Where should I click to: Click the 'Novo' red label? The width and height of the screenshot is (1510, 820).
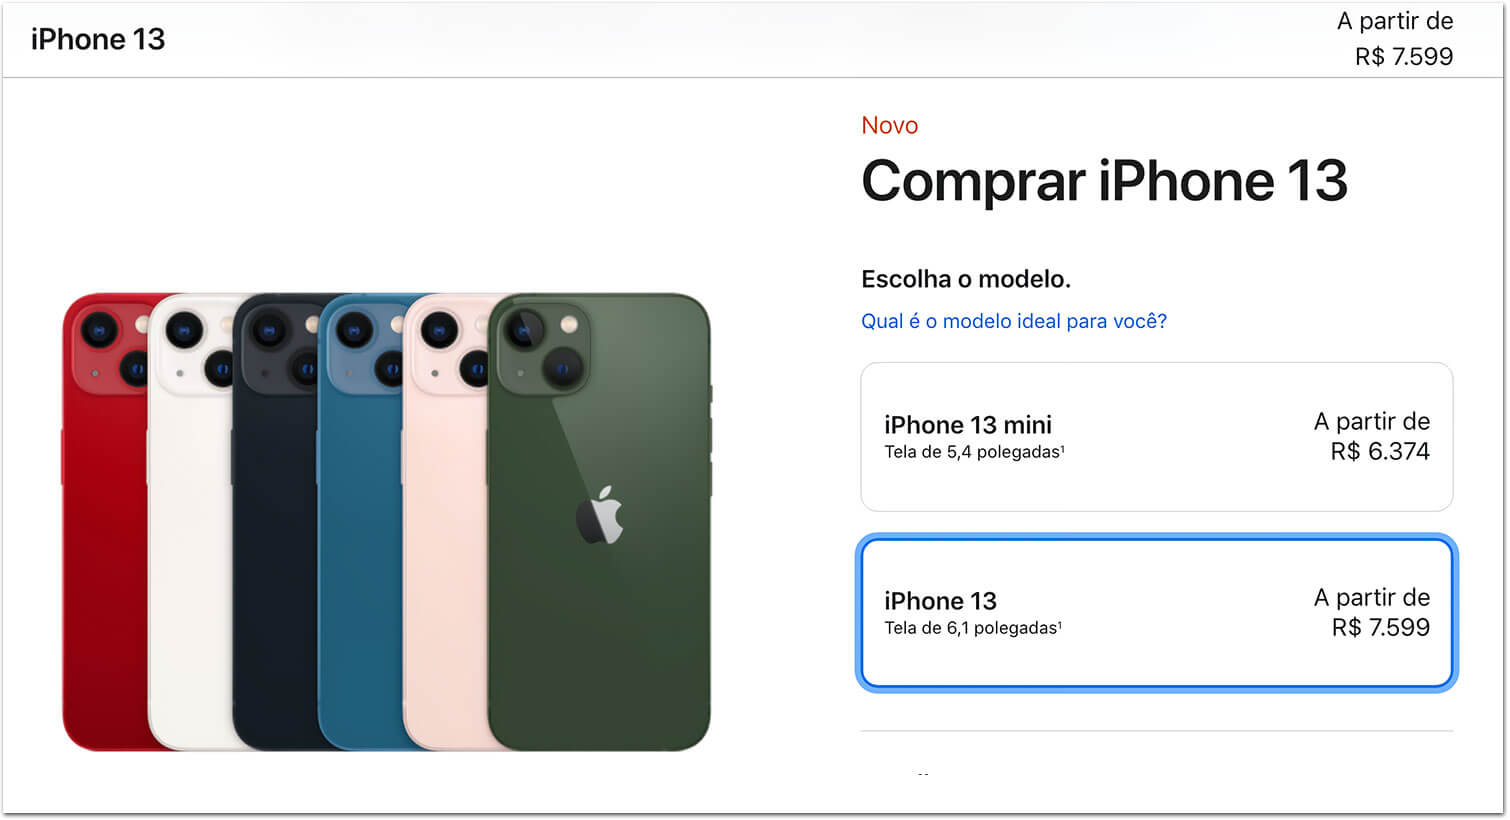pos(889,125)
